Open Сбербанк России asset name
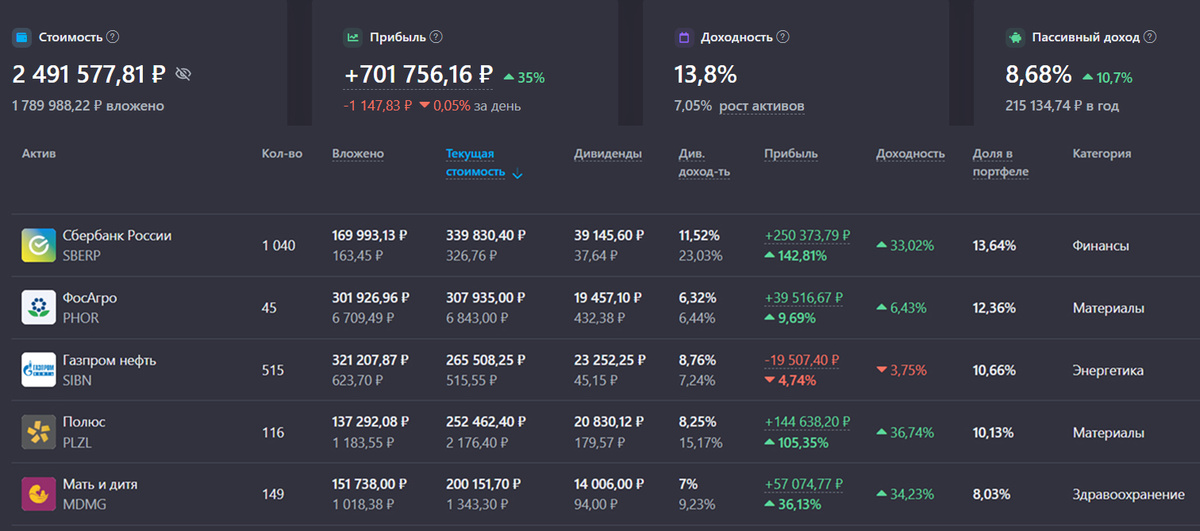 [117, 236]
